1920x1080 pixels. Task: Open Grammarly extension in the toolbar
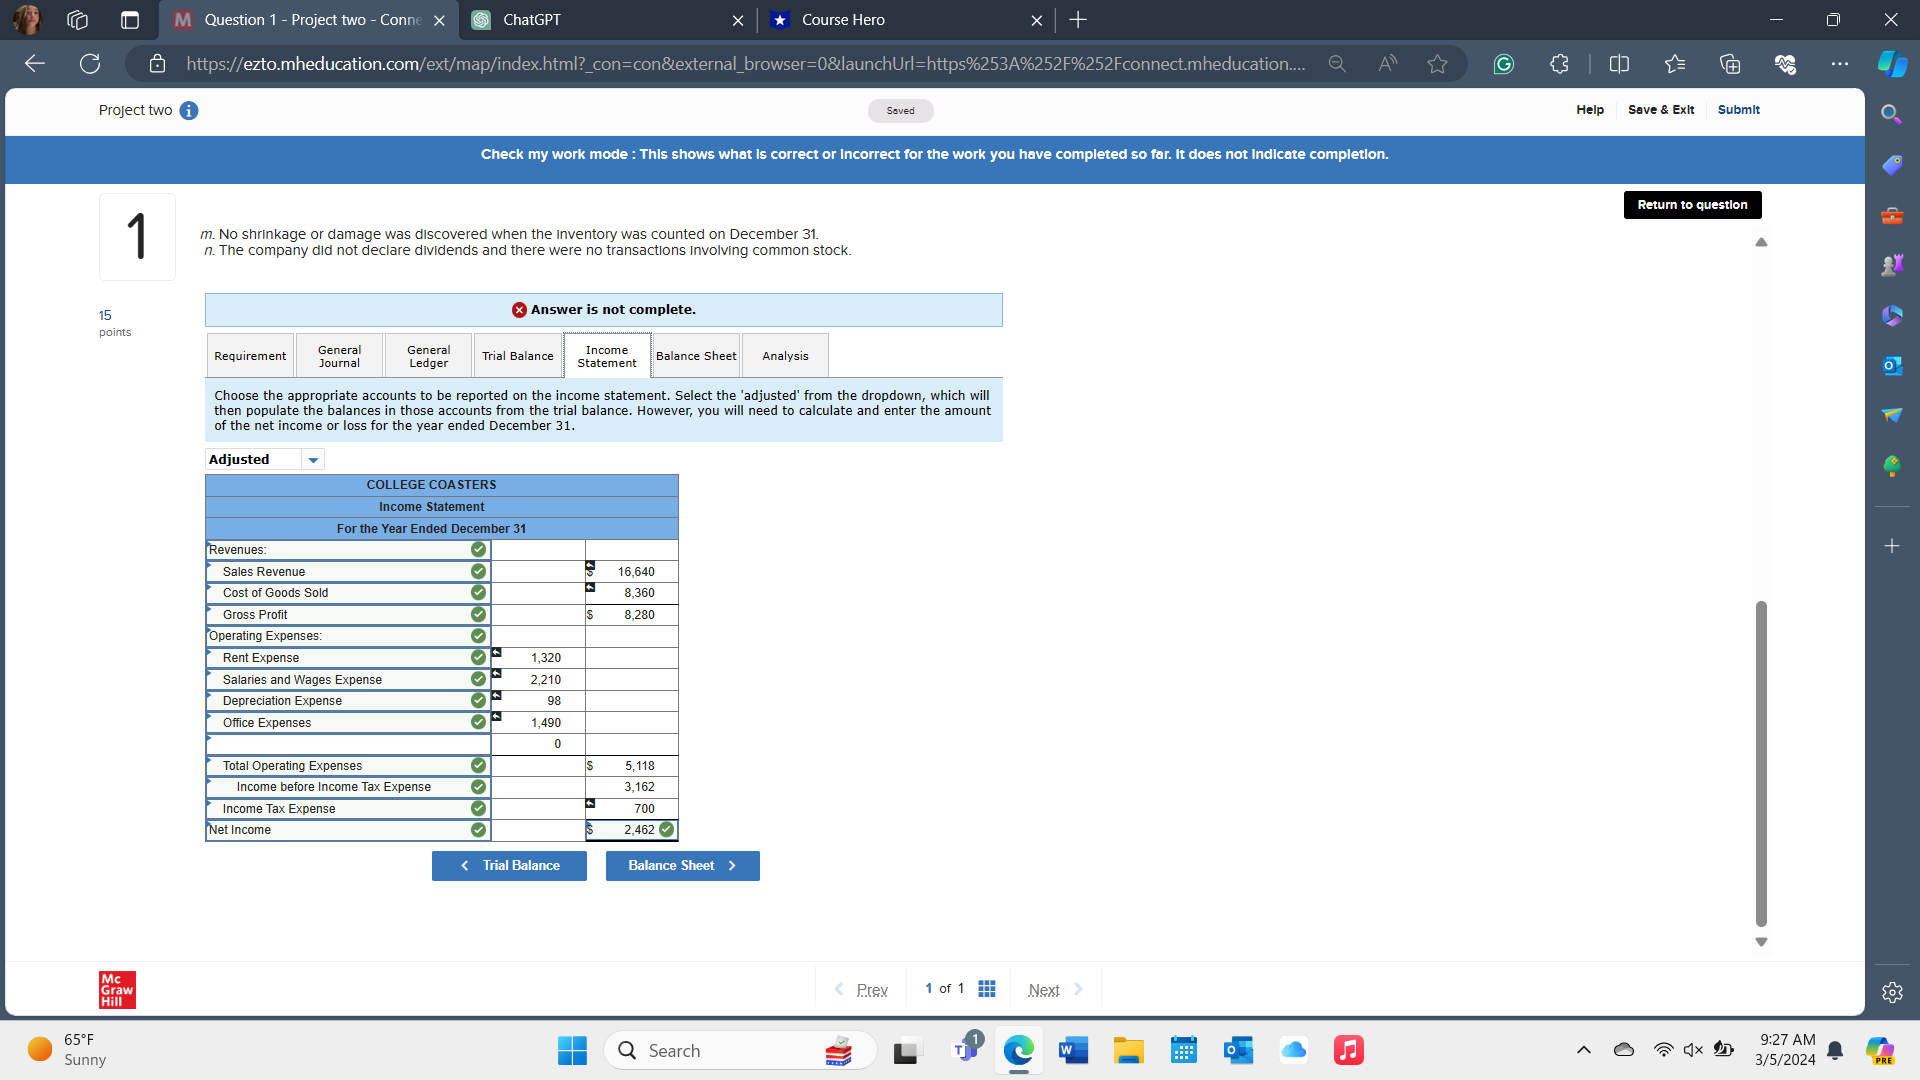pos(1504,63)
